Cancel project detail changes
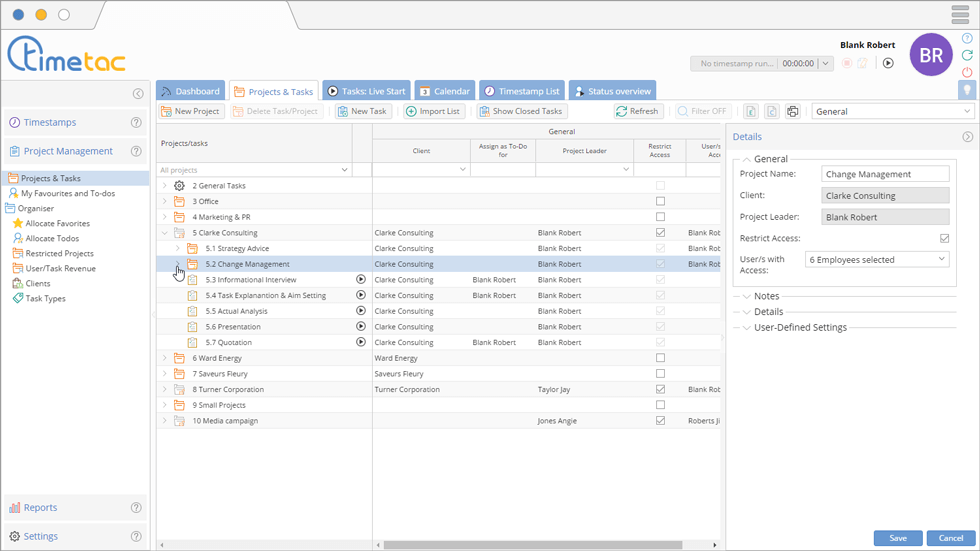 point(951,538)
